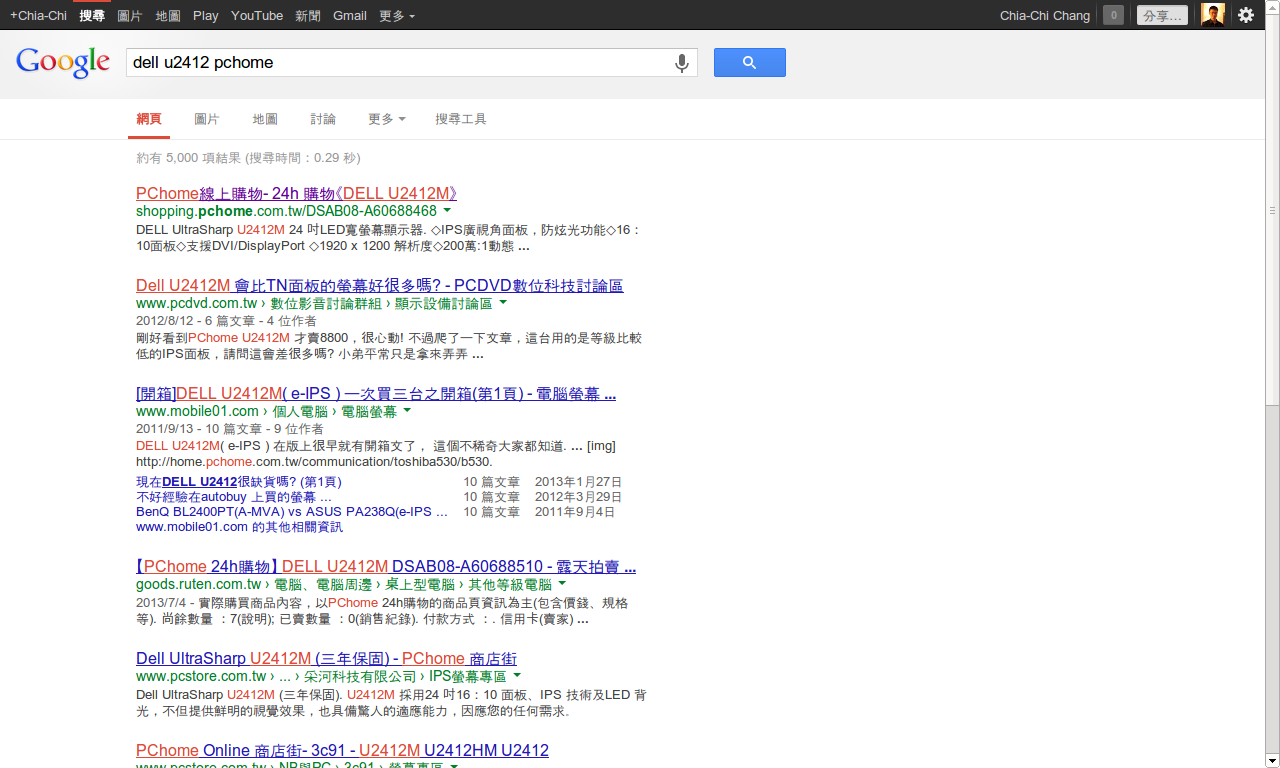
Task: Click date text 2012年3月29日
Action: pos(579,497)
